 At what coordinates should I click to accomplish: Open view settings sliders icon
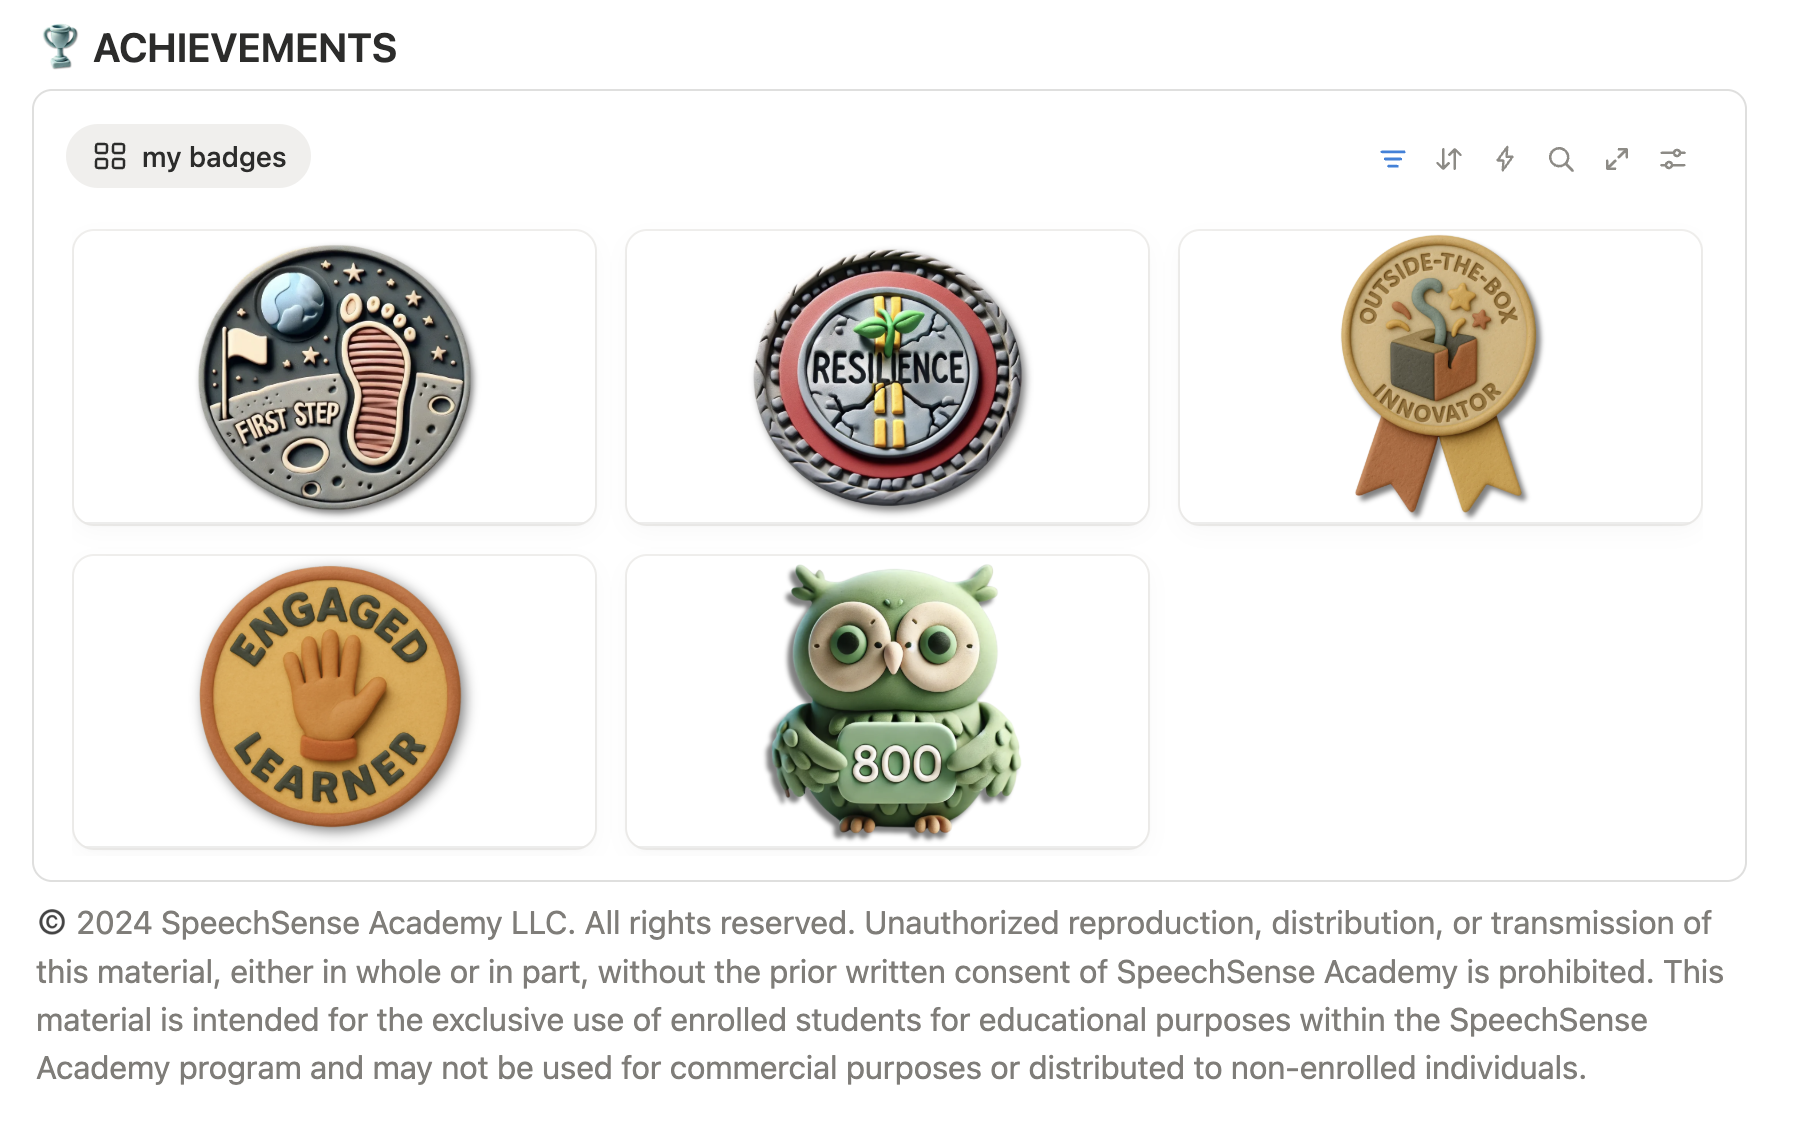point(1672,159)
